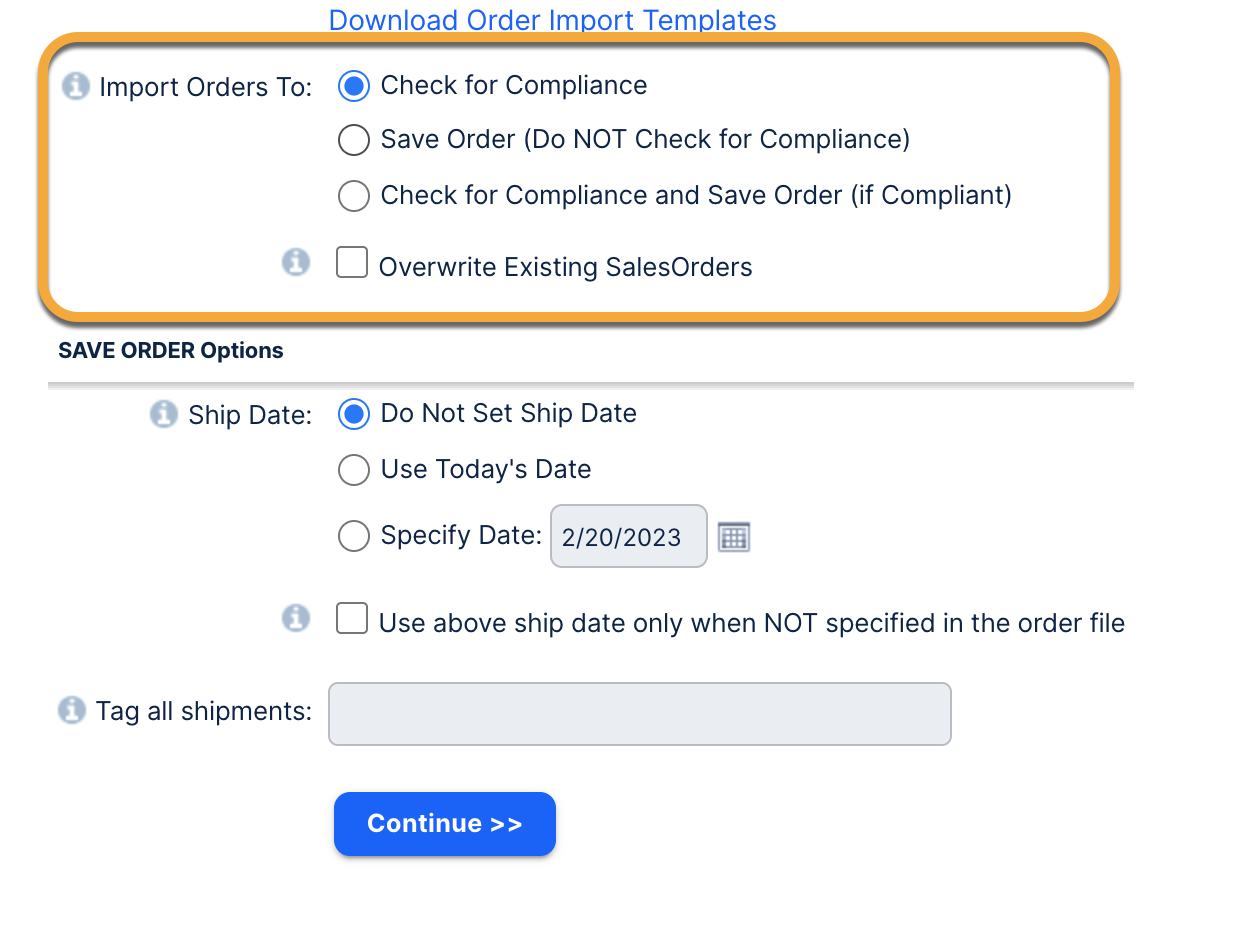
Task: Click the Tag all shipments text field
Action: pyautogui.click(x=640, y=714)
